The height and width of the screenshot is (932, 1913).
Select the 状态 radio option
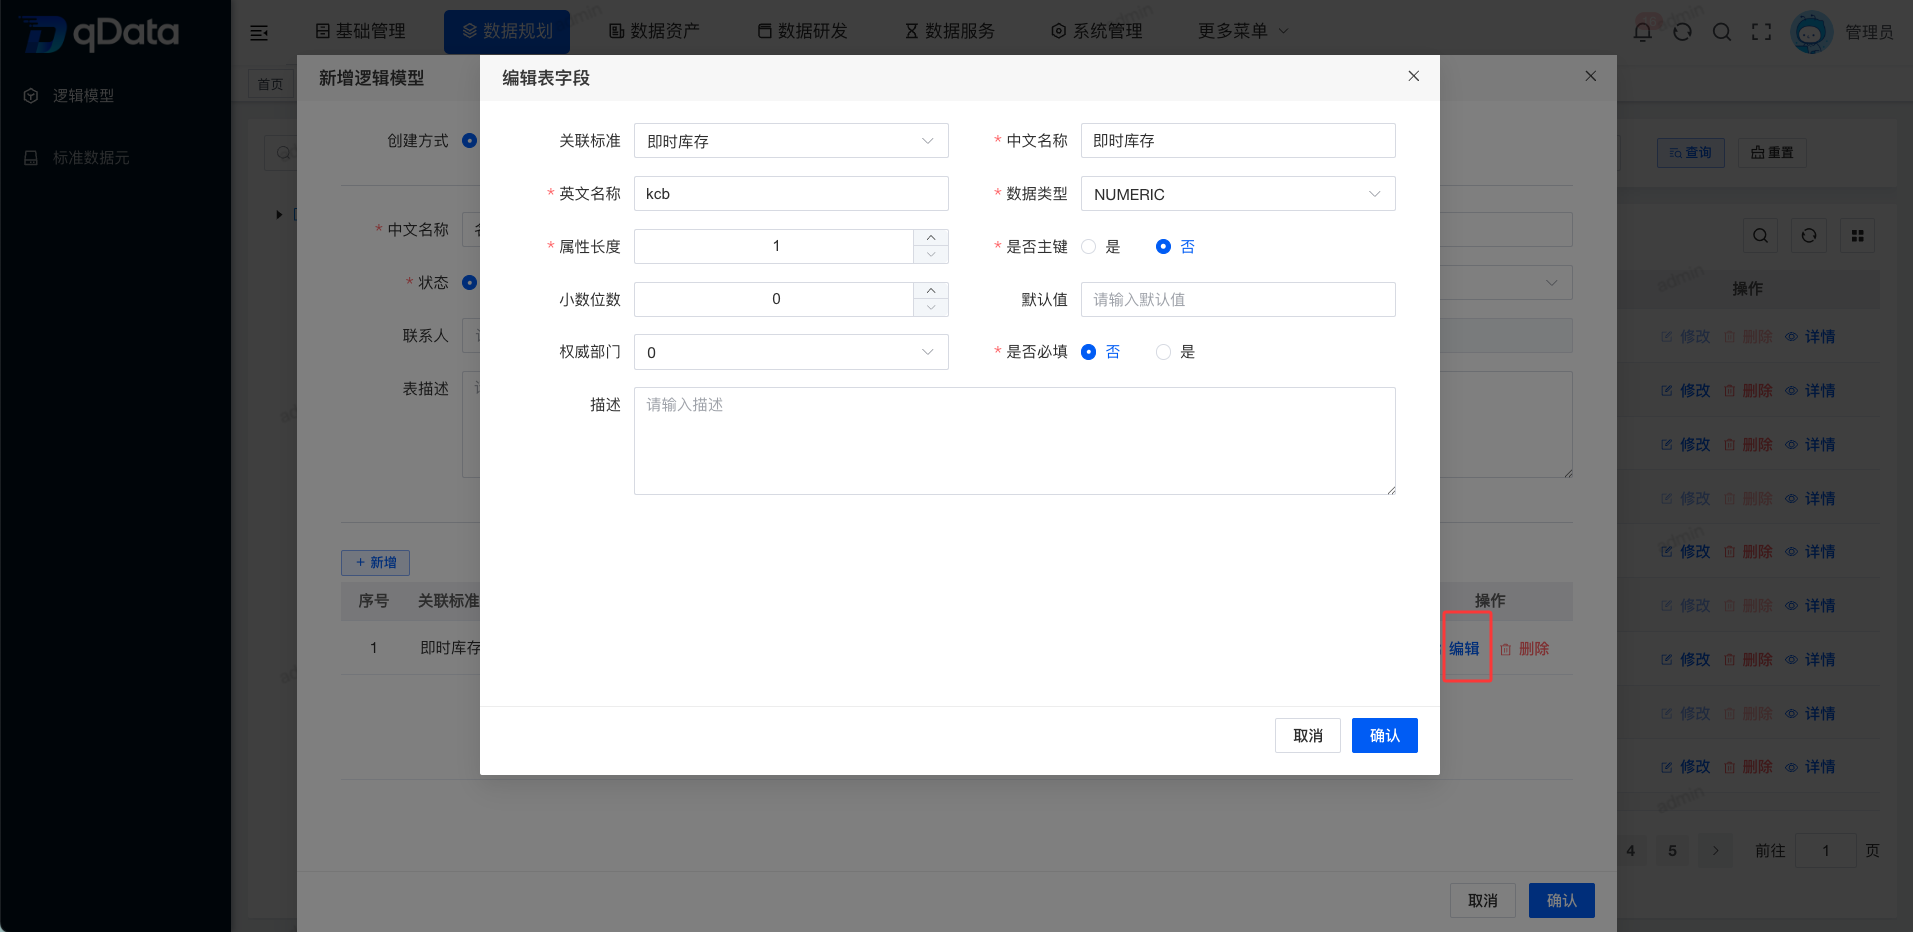point(469,283)
